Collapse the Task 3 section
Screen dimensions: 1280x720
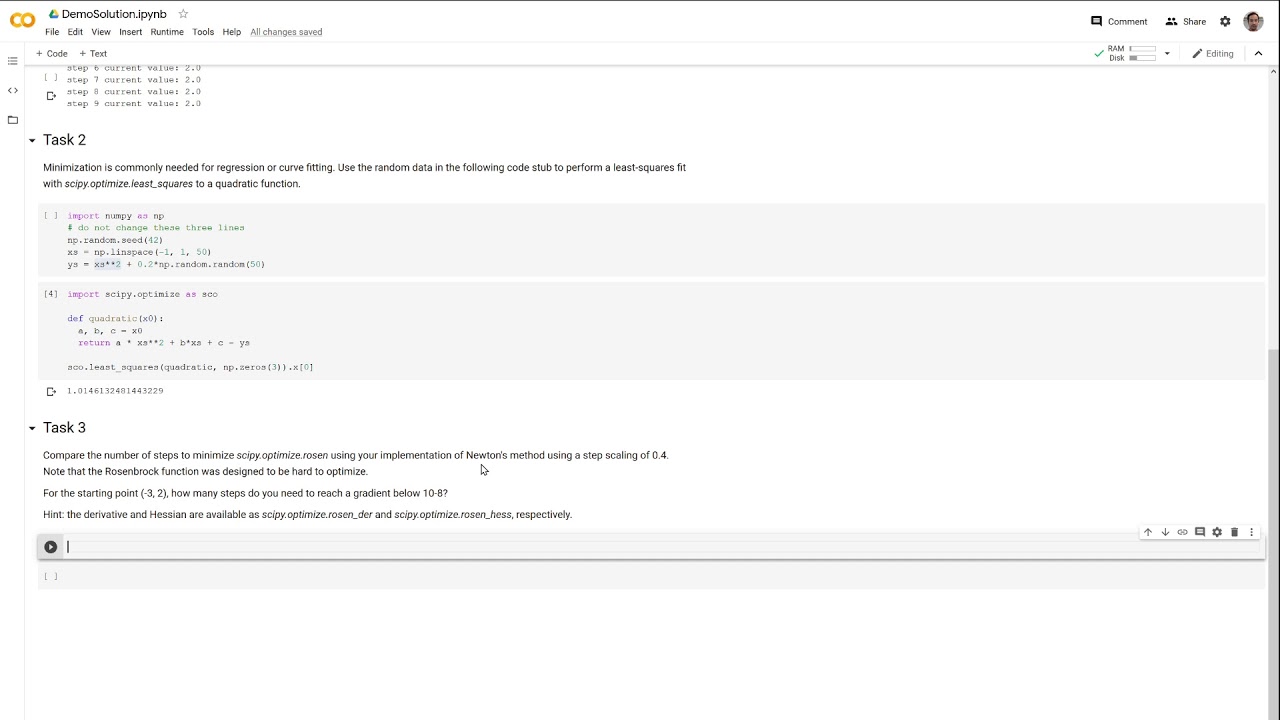pyautogui.click(x=32, y=428)
